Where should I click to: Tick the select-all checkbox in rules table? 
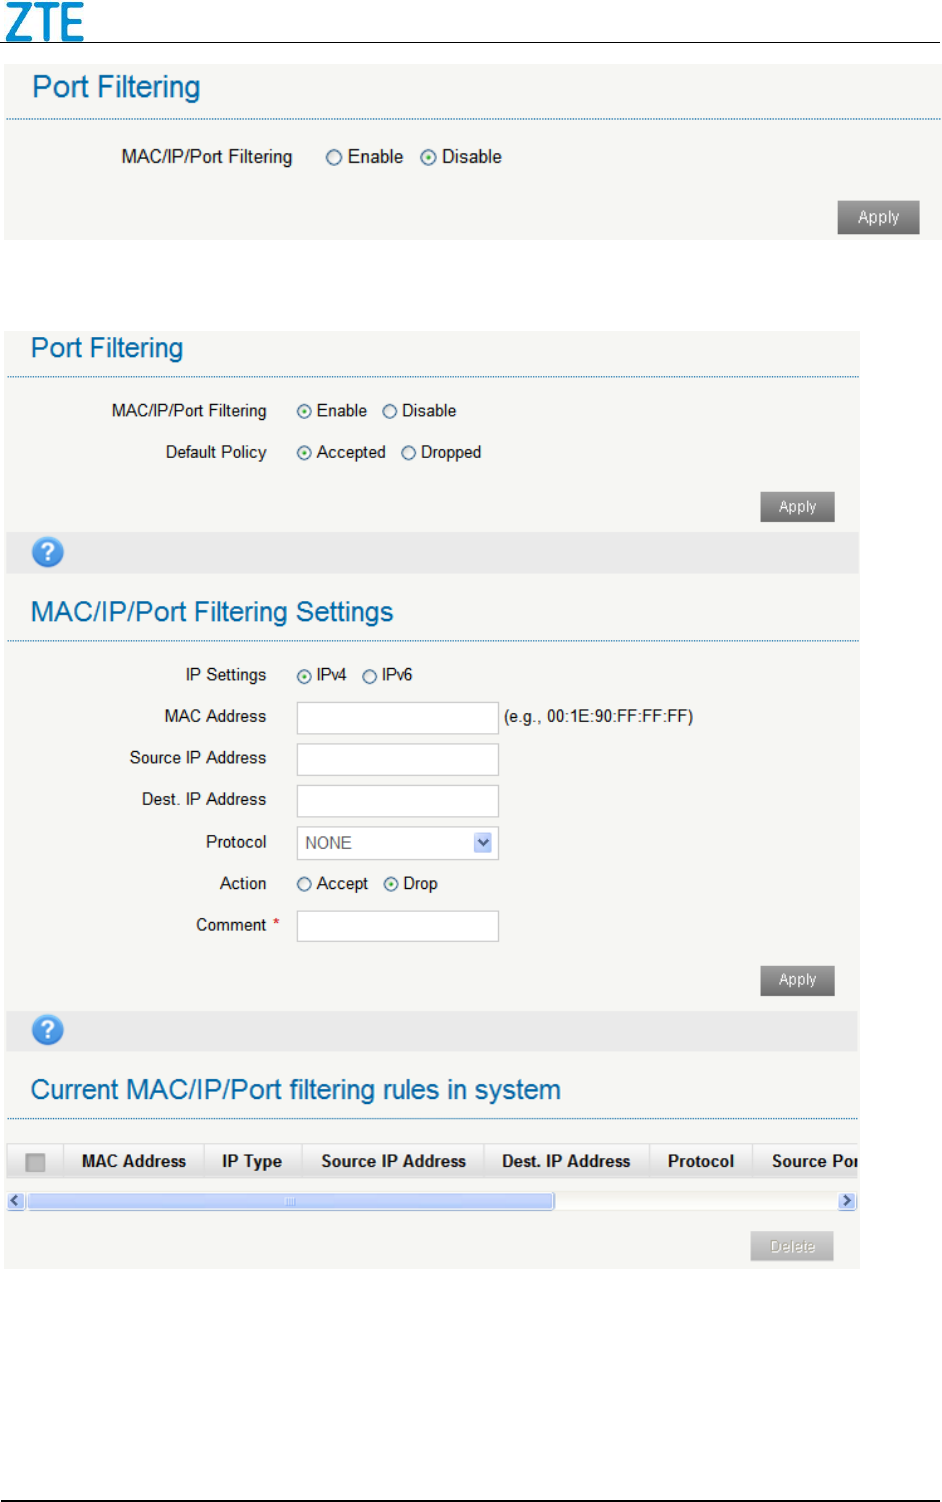click(x=36, y=1162)
